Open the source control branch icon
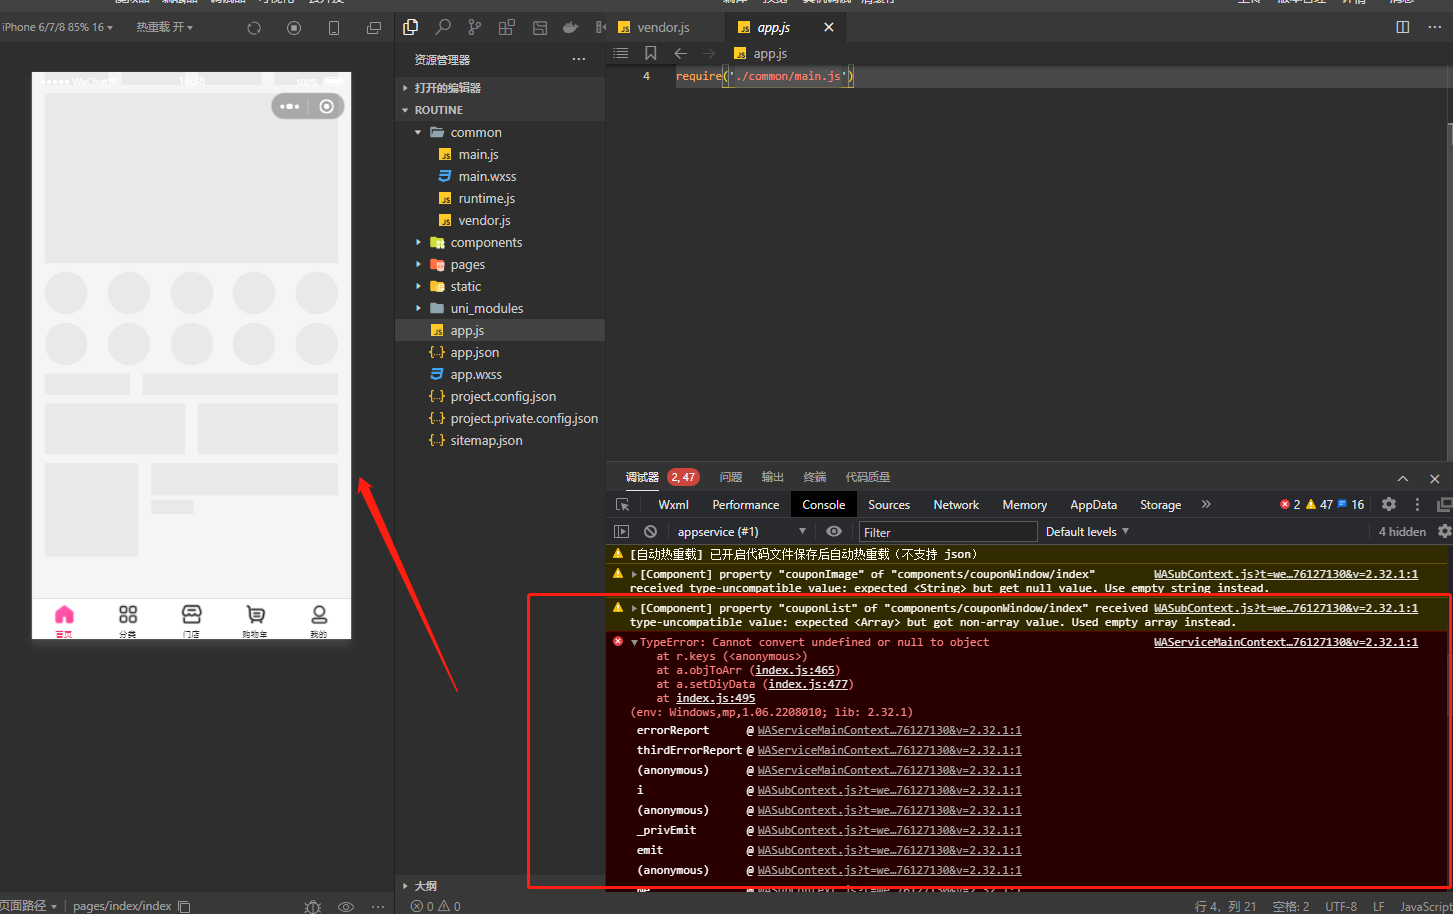 475,27
